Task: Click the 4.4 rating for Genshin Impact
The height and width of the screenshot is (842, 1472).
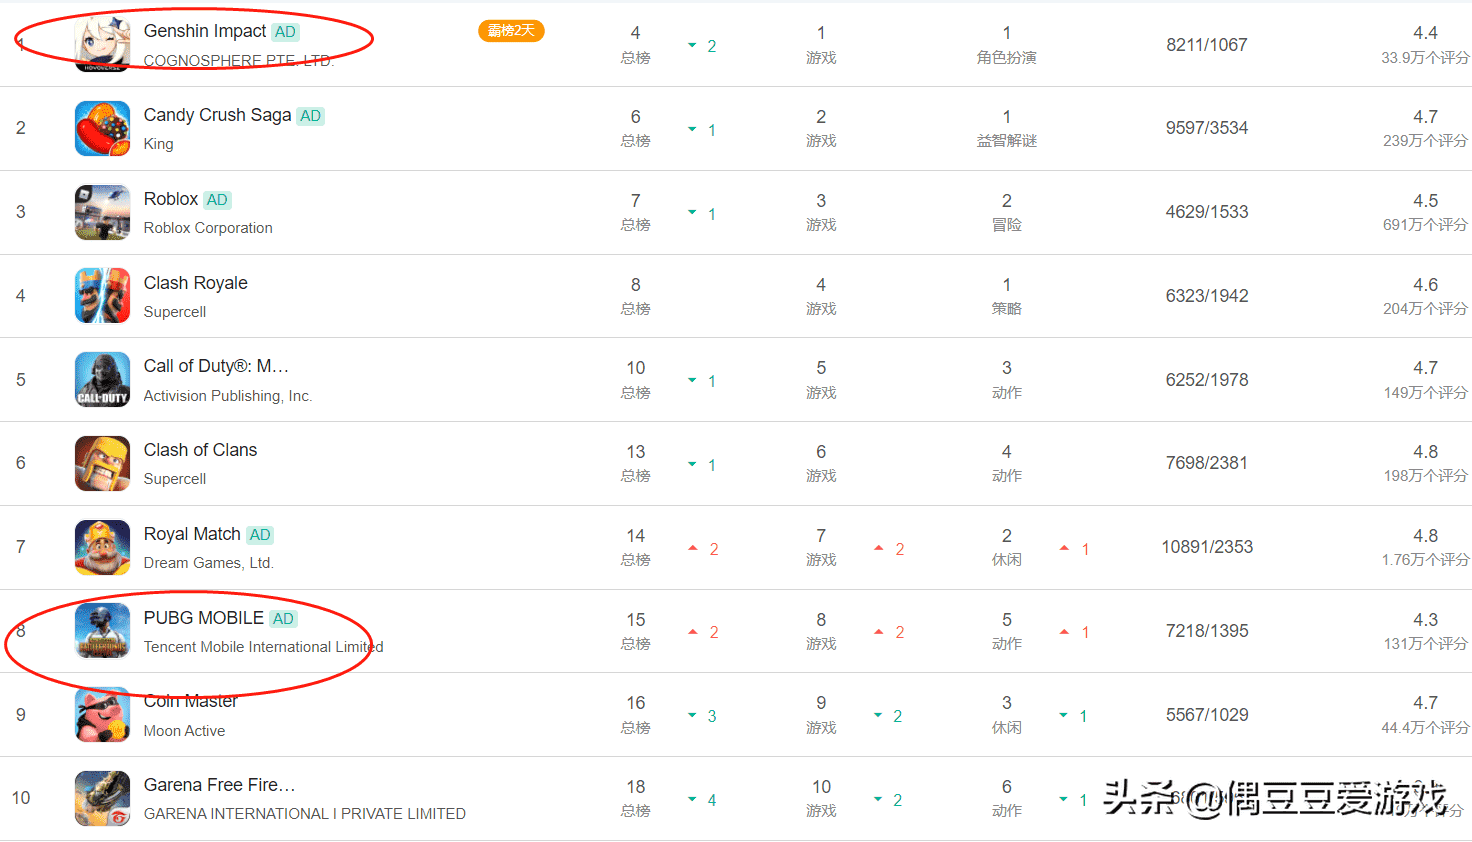Action: point(1425,33)
